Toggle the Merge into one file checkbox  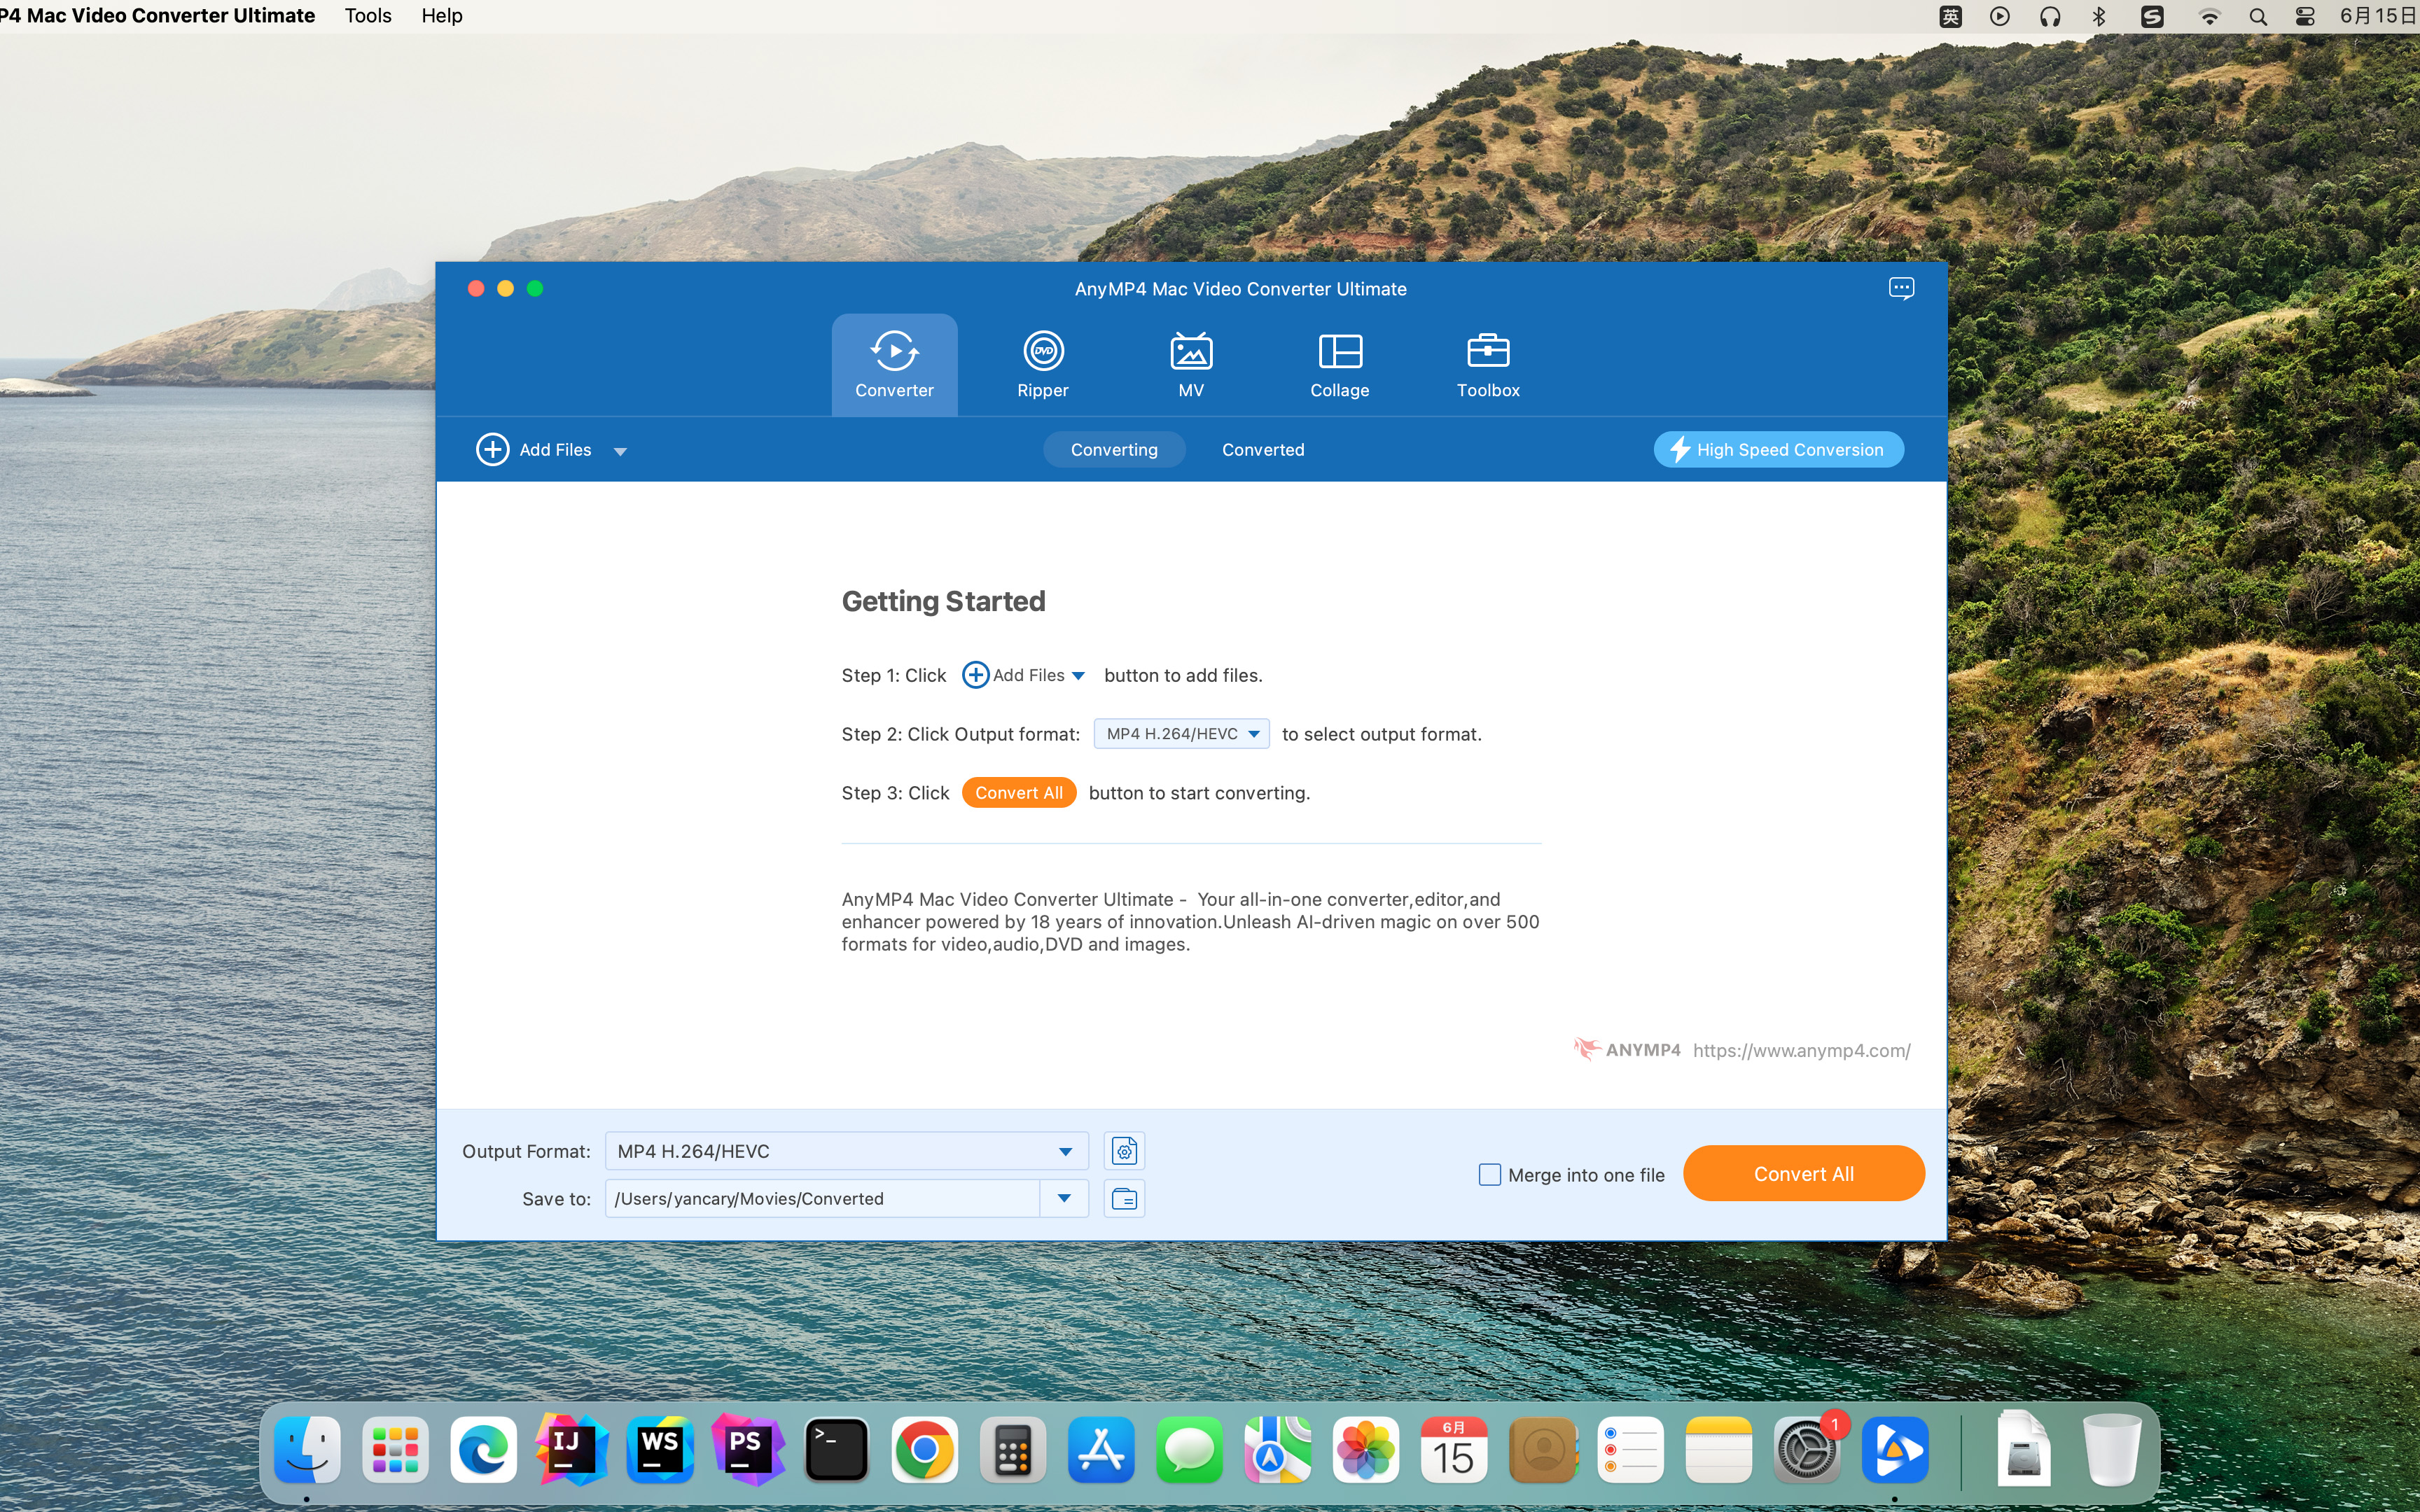click(x=1488, y=1174)
